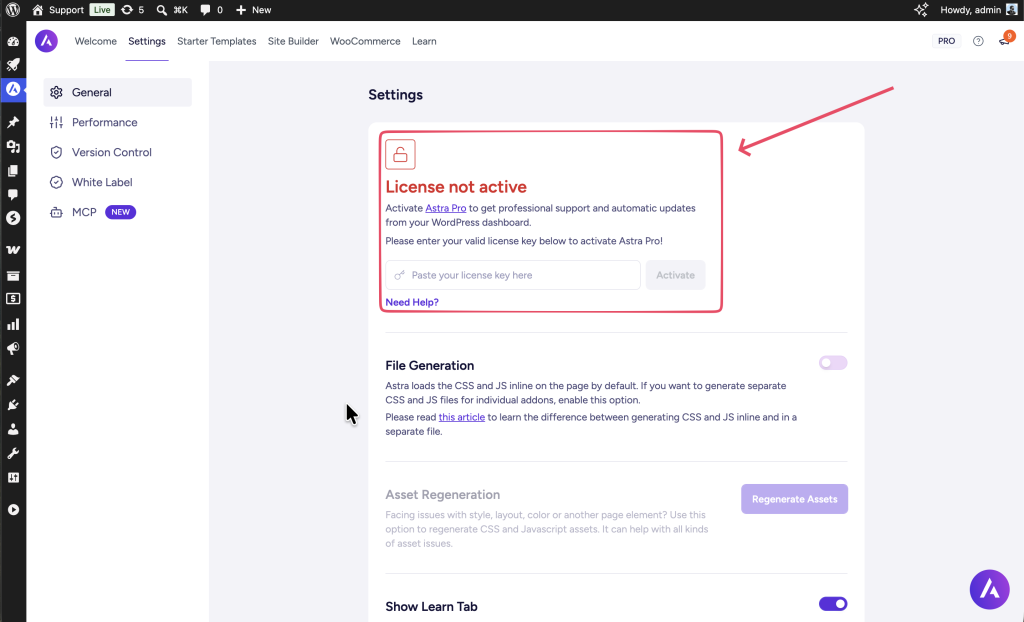Click the Astra logo in header
This screenshot has width=1024, height=622.
pyautogui.click(x=46, y=41)
